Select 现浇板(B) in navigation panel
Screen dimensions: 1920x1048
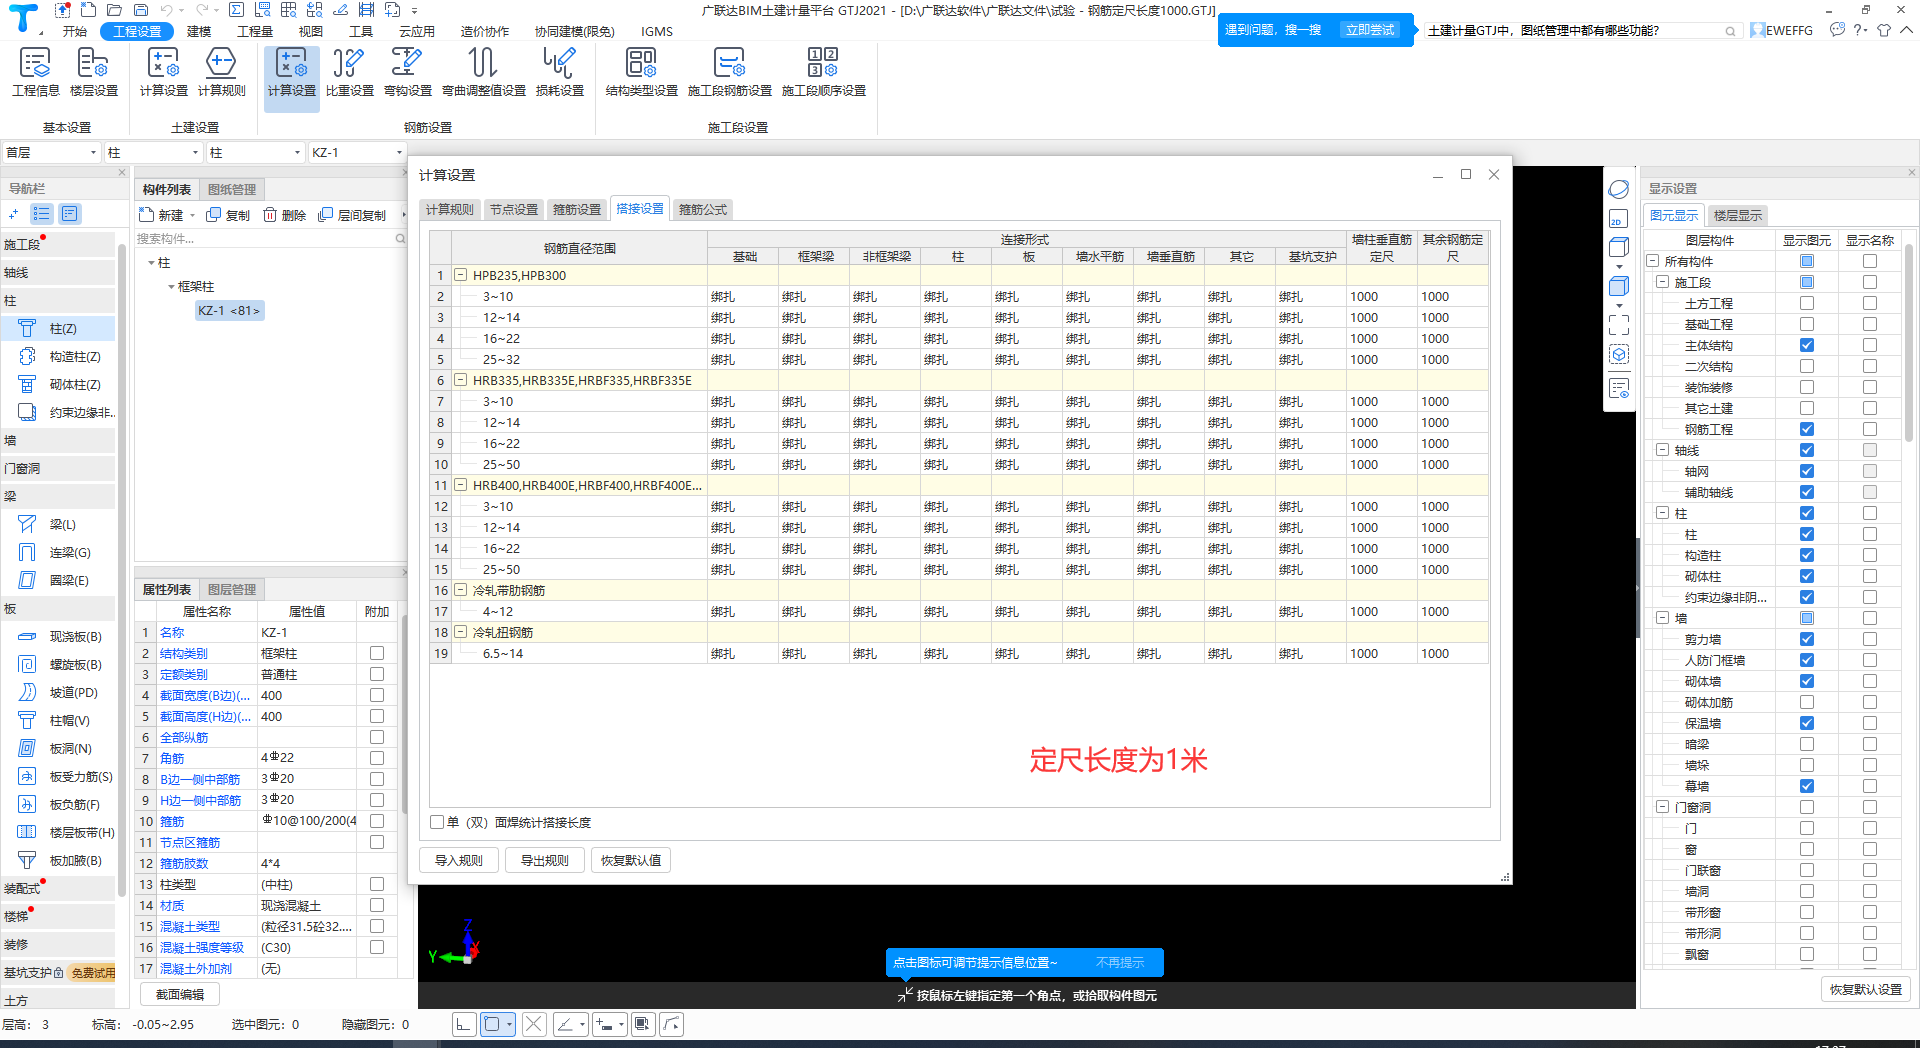[60, 636]
